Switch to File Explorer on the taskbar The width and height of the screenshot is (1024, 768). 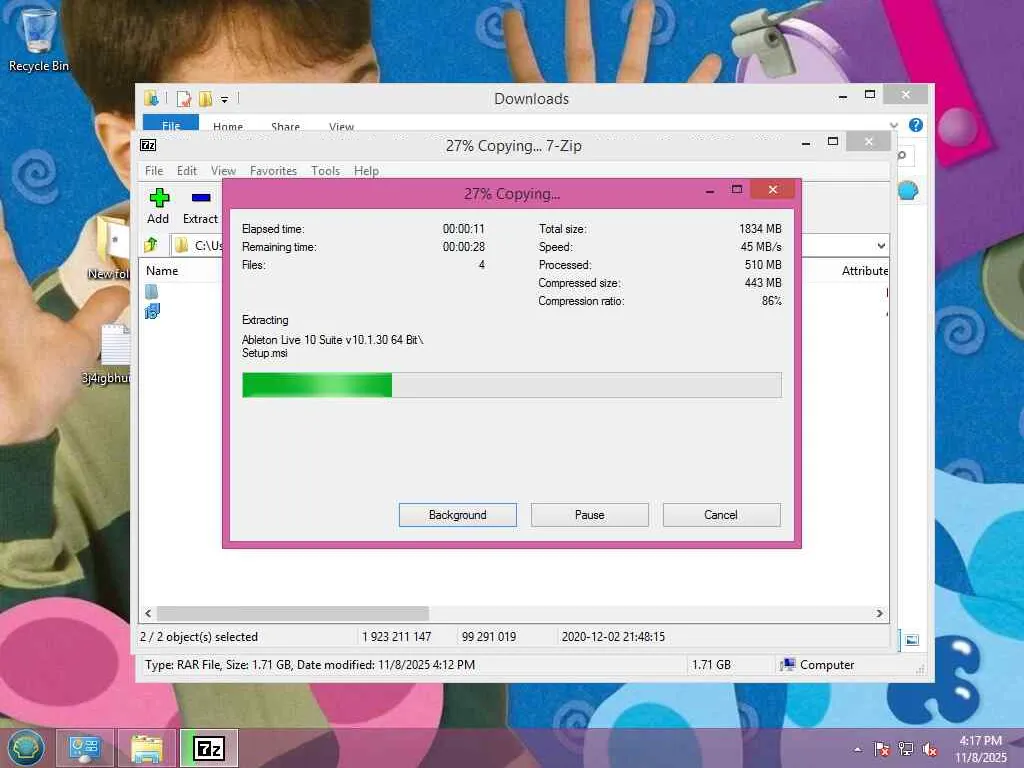(147, 748)
